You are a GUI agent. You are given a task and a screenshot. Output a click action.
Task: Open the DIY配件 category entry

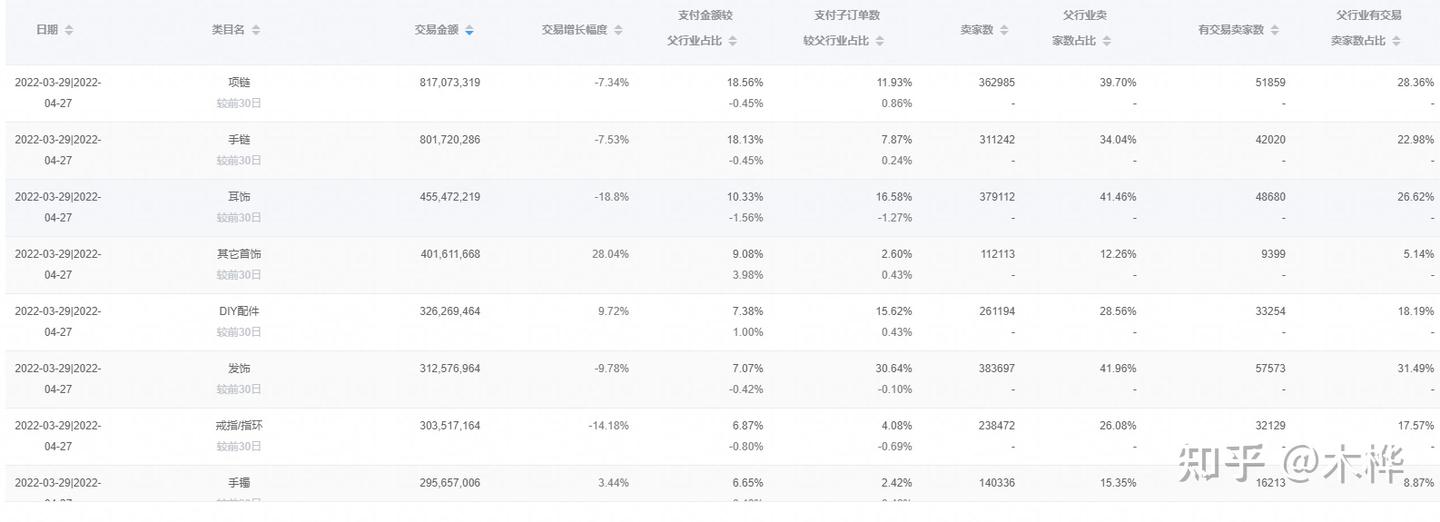click(239, 311)
